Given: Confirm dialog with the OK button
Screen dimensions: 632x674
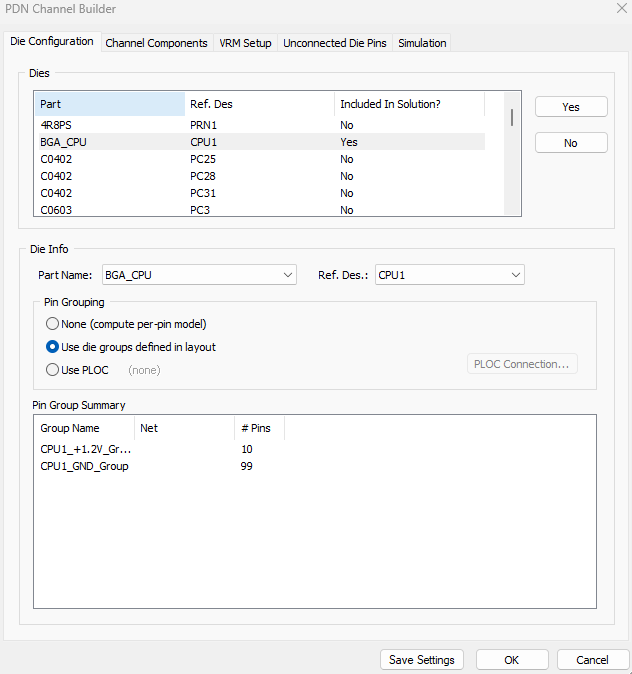Looking at the screenshot, I should (511, 660).
